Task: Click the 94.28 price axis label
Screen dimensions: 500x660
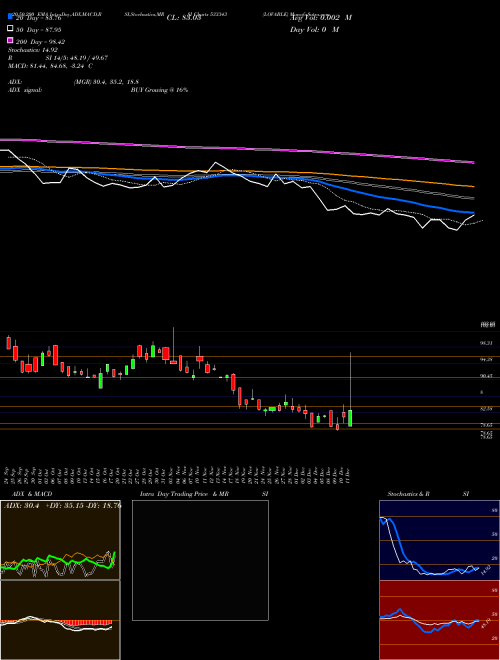Action: coord(487,359)
